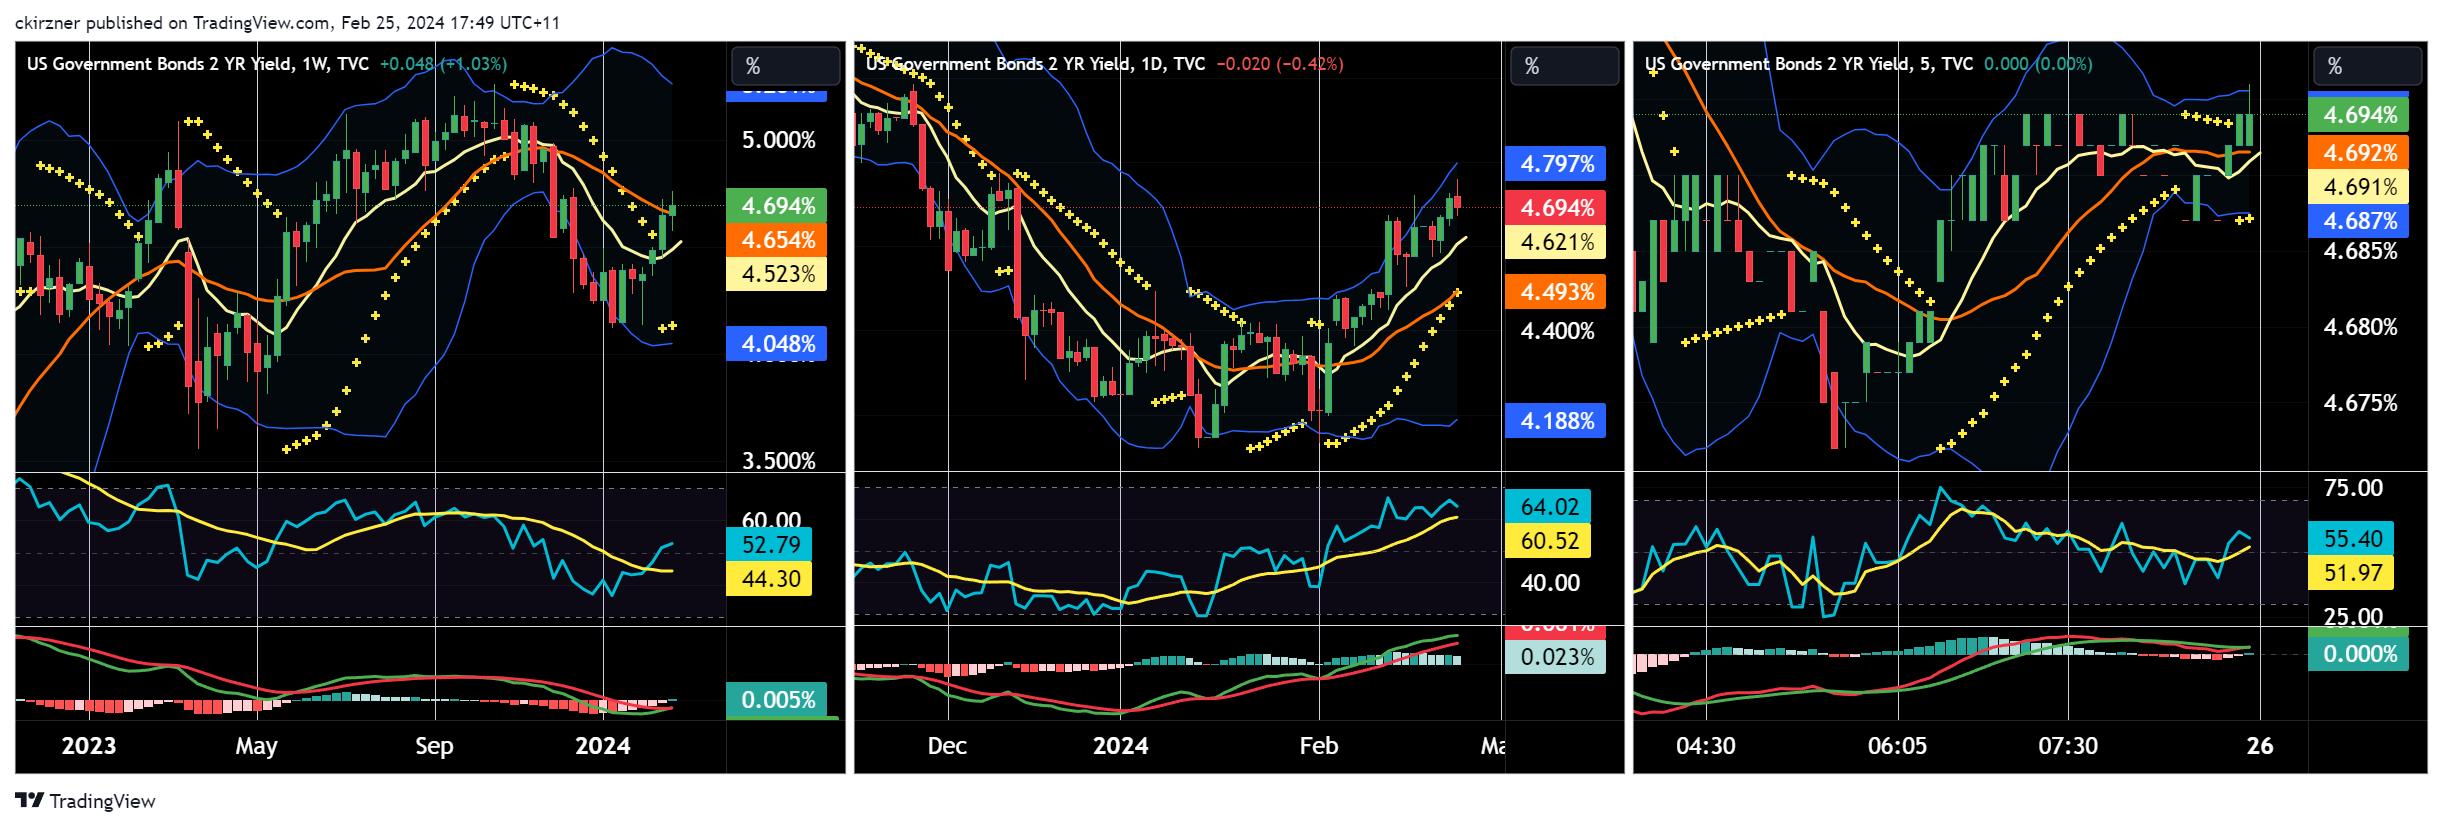Click the weekly RSI value 52.79
The image size is (2443, 827).
pos(770,545)
